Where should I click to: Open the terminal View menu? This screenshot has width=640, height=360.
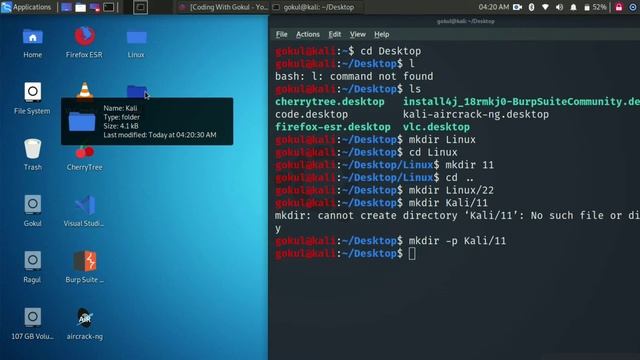[358, 34]
